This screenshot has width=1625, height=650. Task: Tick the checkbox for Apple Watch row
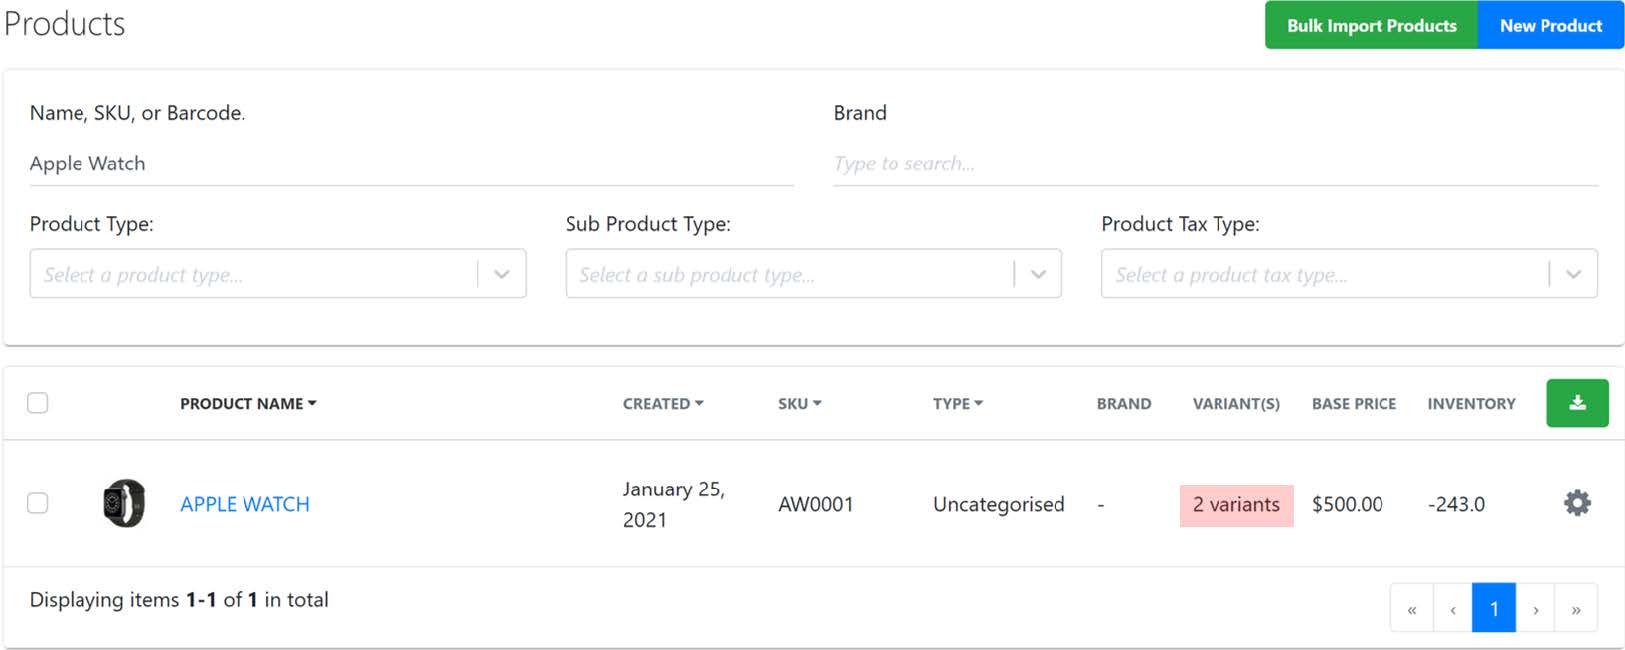38,503
